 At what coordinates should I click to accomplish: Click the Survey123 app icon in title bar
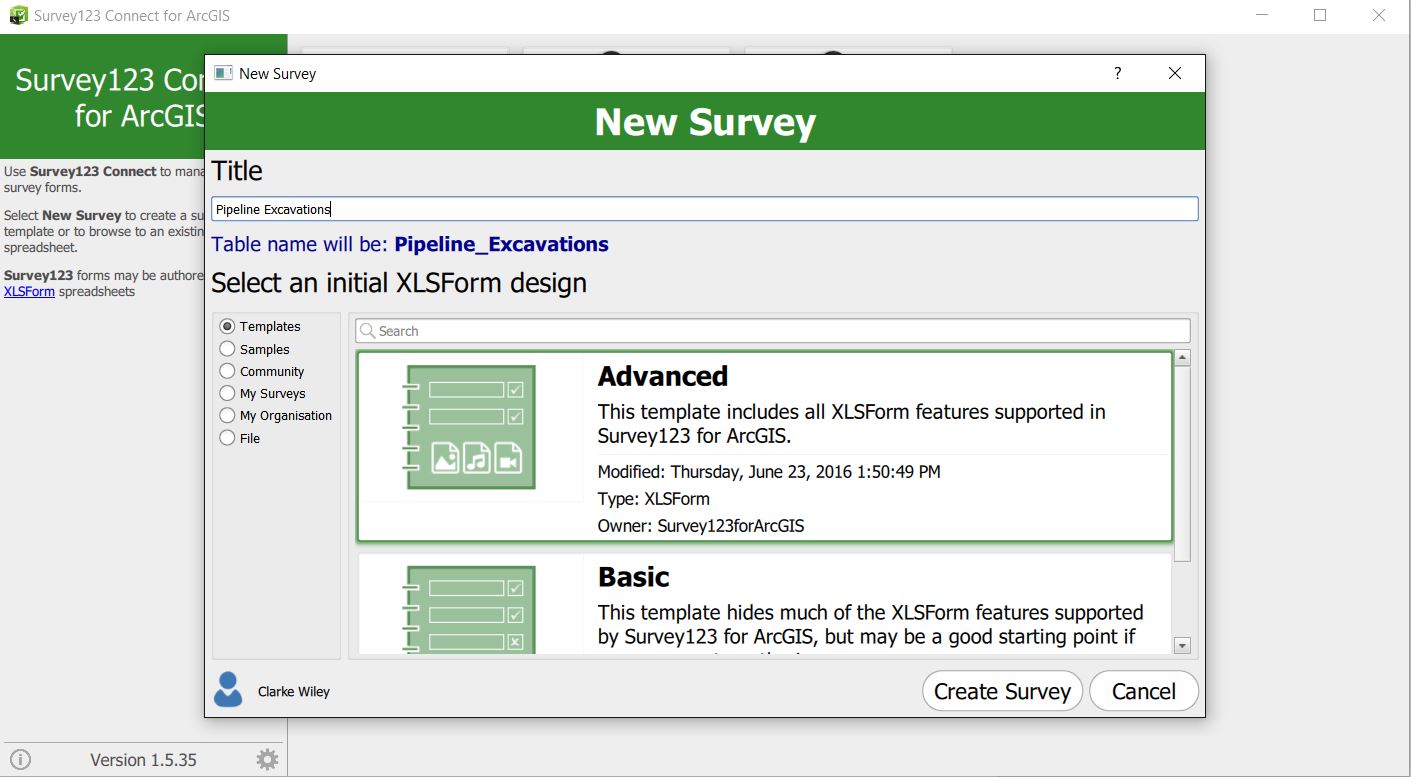[x=18, y=16]
